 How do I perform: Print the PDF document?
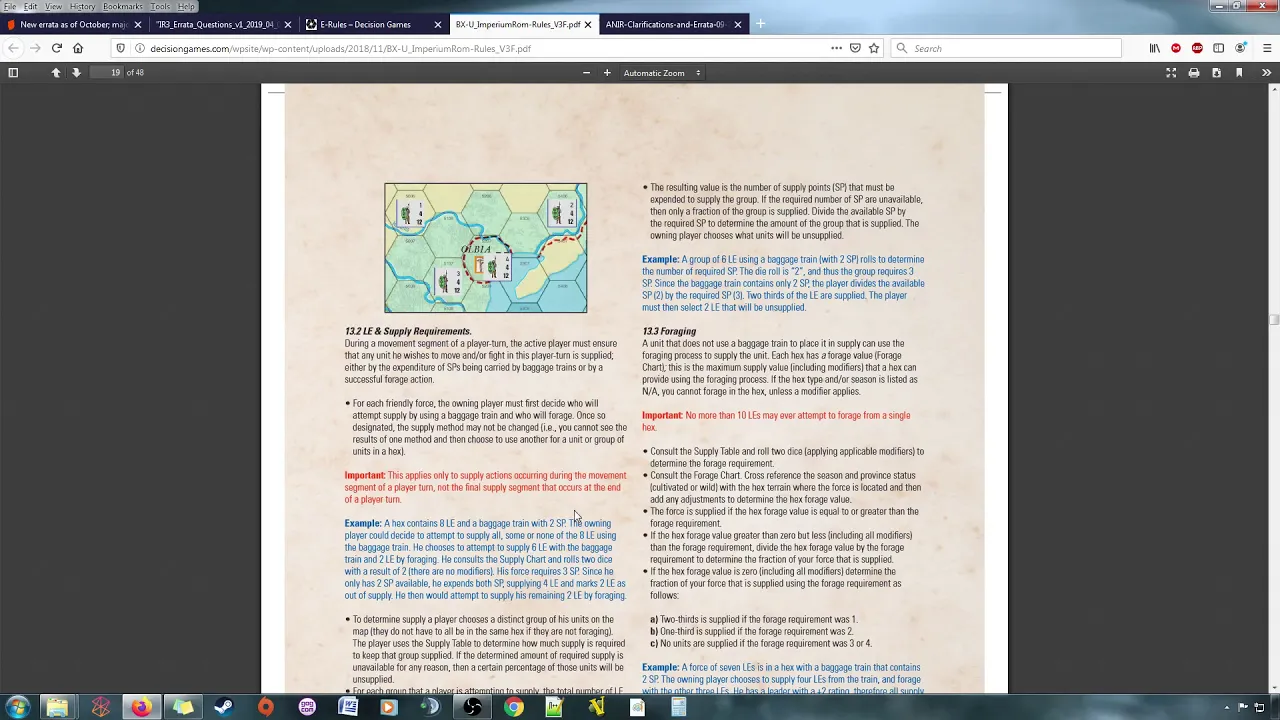(x=1194, y=72)
